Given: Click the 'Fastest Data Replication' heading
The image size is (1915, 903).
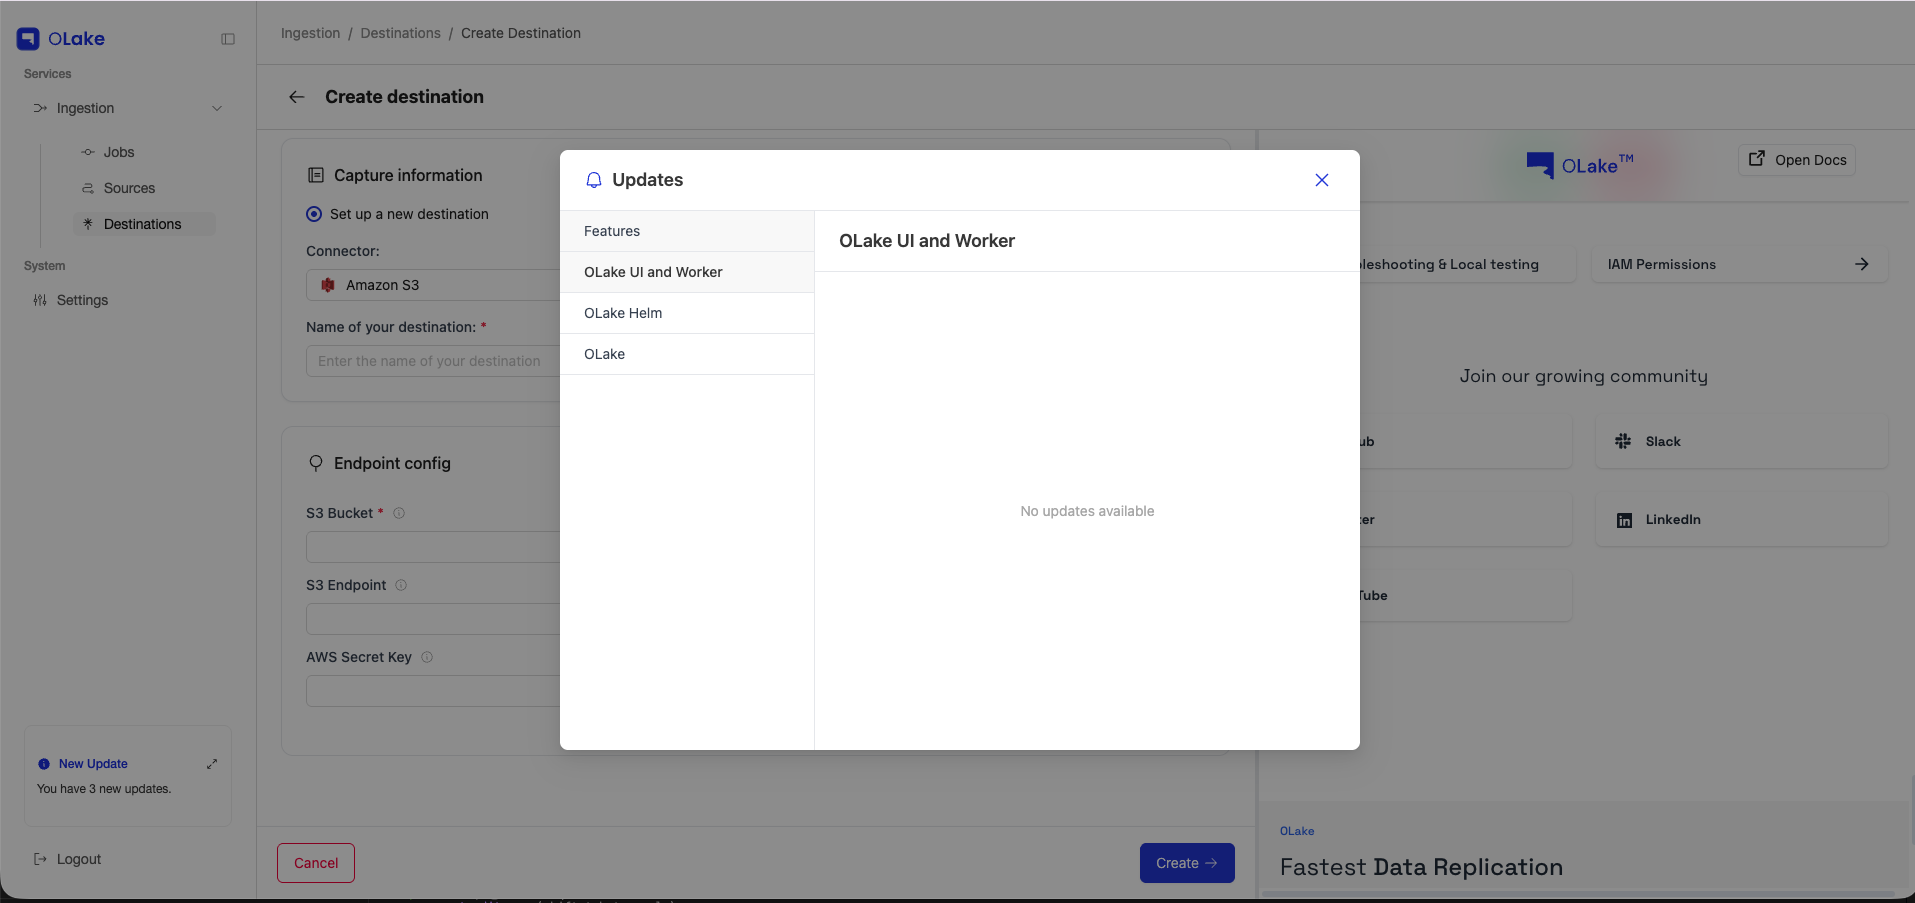Looking at the screenshot, I should [1421, 867].
